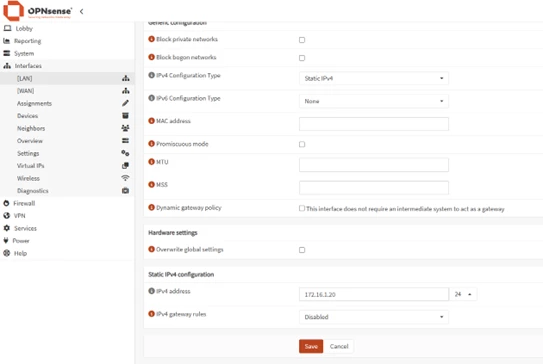Click the Power plug icon
Image resolution: width=543 pixels, height=364 pixels.
click(6, 241)
